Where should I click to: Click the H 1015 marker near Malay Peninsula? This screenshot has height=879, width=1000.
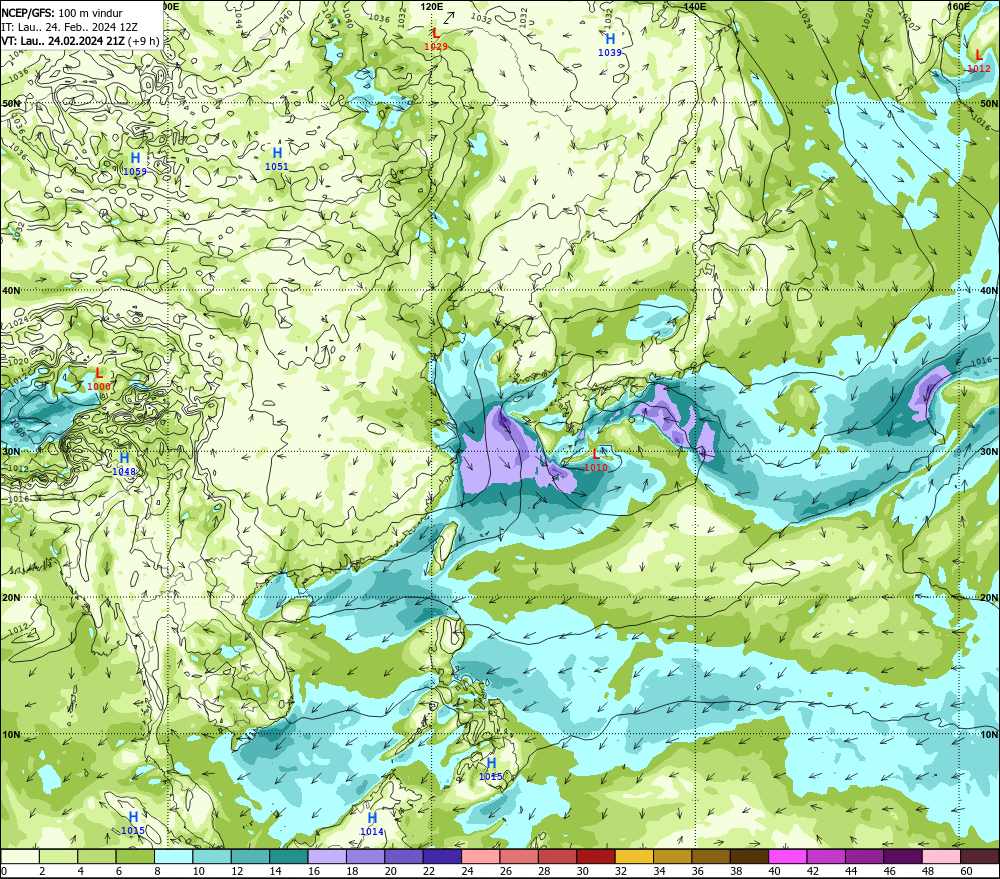(133, 823)
